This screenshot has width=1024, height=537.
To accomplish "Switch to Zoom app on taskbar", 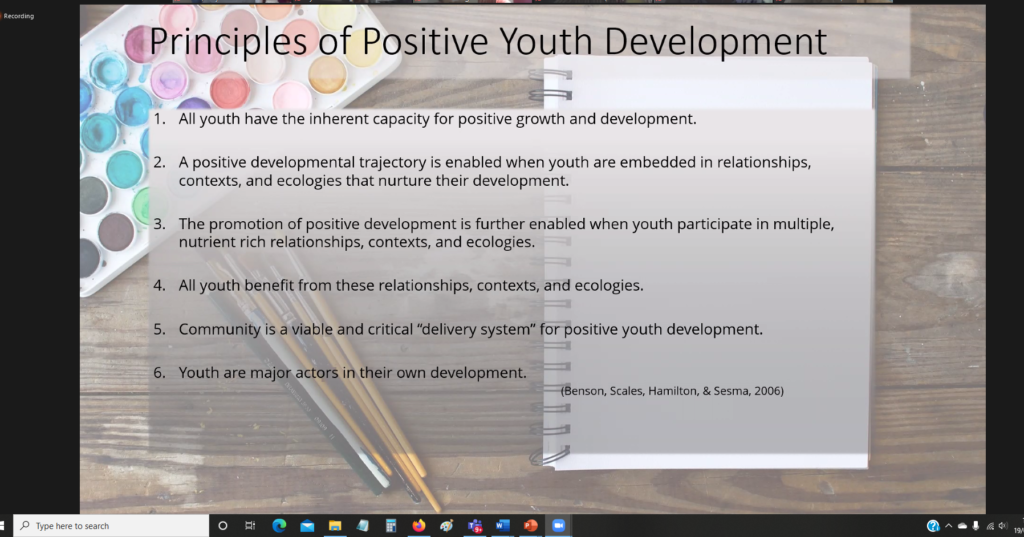I will pyautogui.click(x=558, y=525).
